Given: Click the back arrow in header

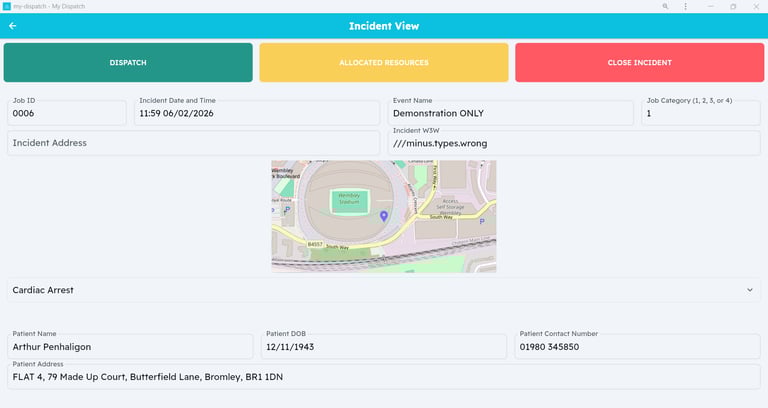Looking at the screenshot, I should pos(13,26).
